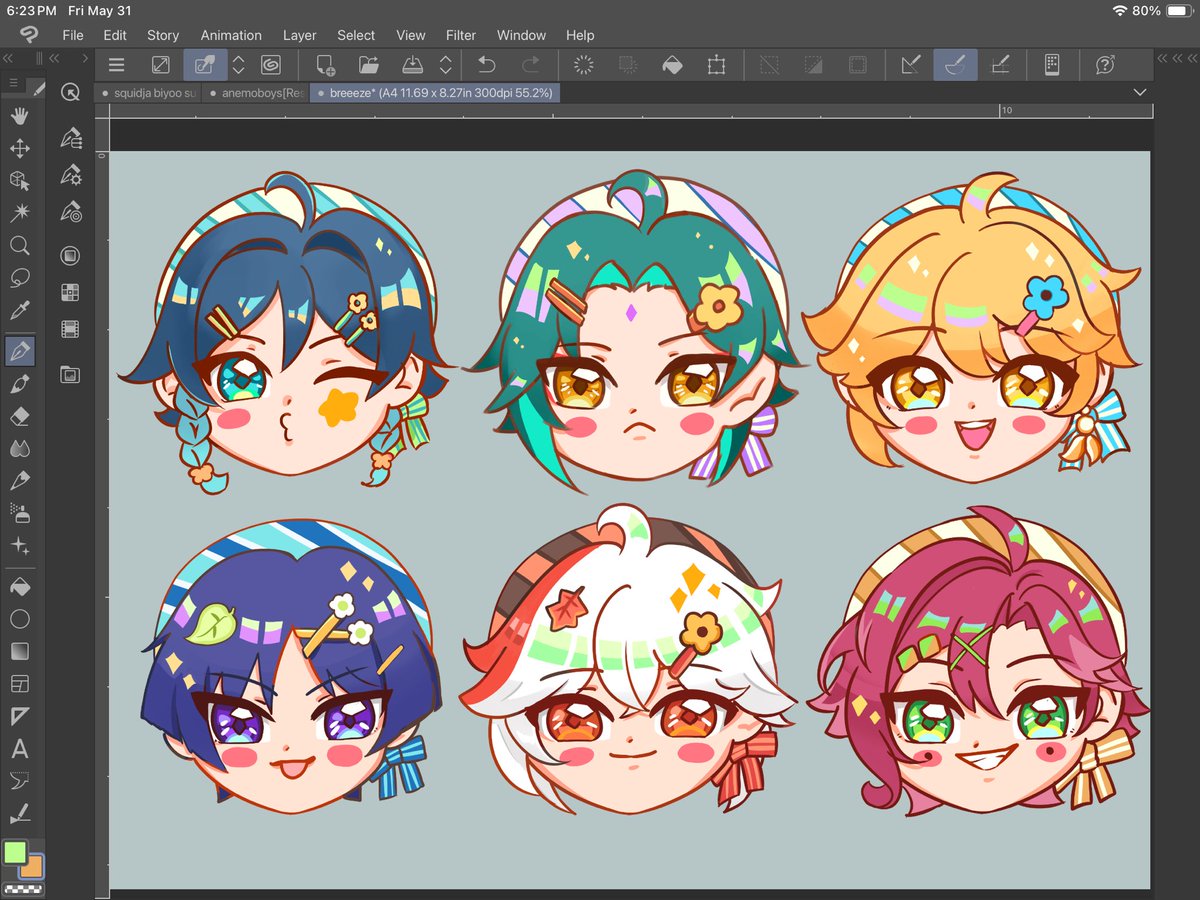This screenshot has width=1200, height=900.
Task: Expand the up-down arrows beside gesture button
Action: click(238, 65)
